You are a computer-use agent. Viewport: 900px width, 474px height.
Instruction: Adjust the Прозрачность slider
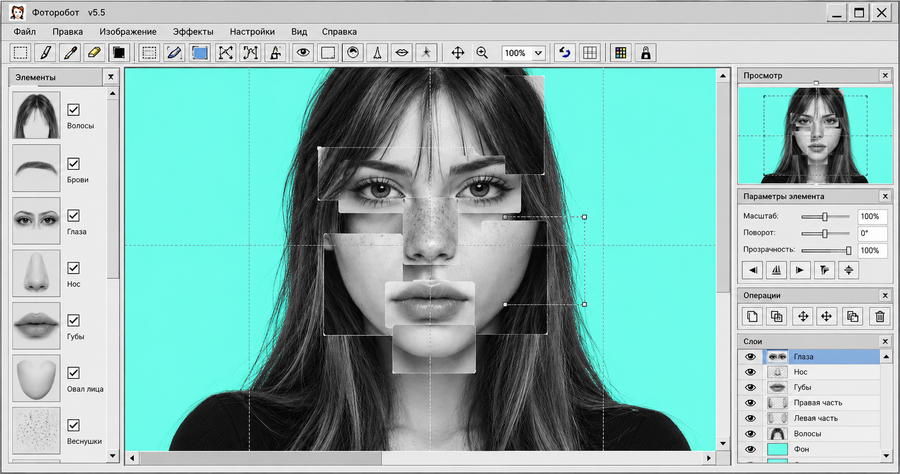[848, 250]
